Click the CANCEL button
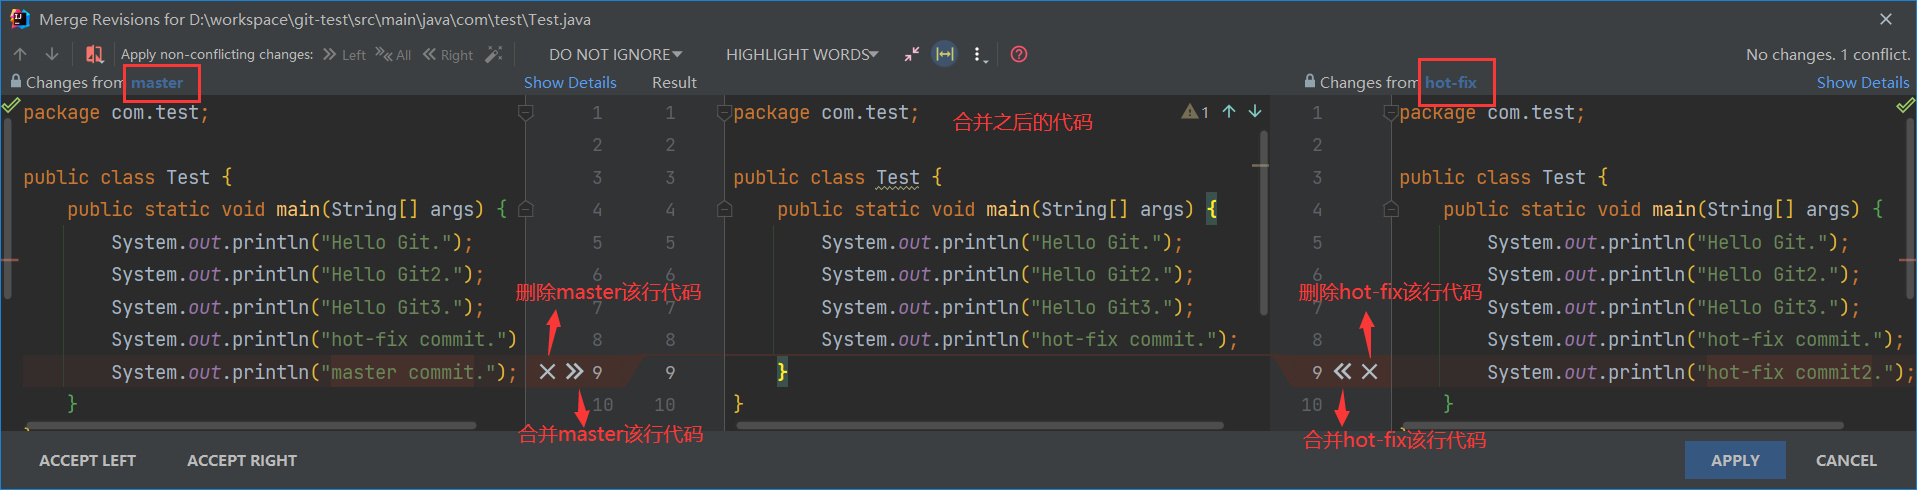 pos(1846,461)
